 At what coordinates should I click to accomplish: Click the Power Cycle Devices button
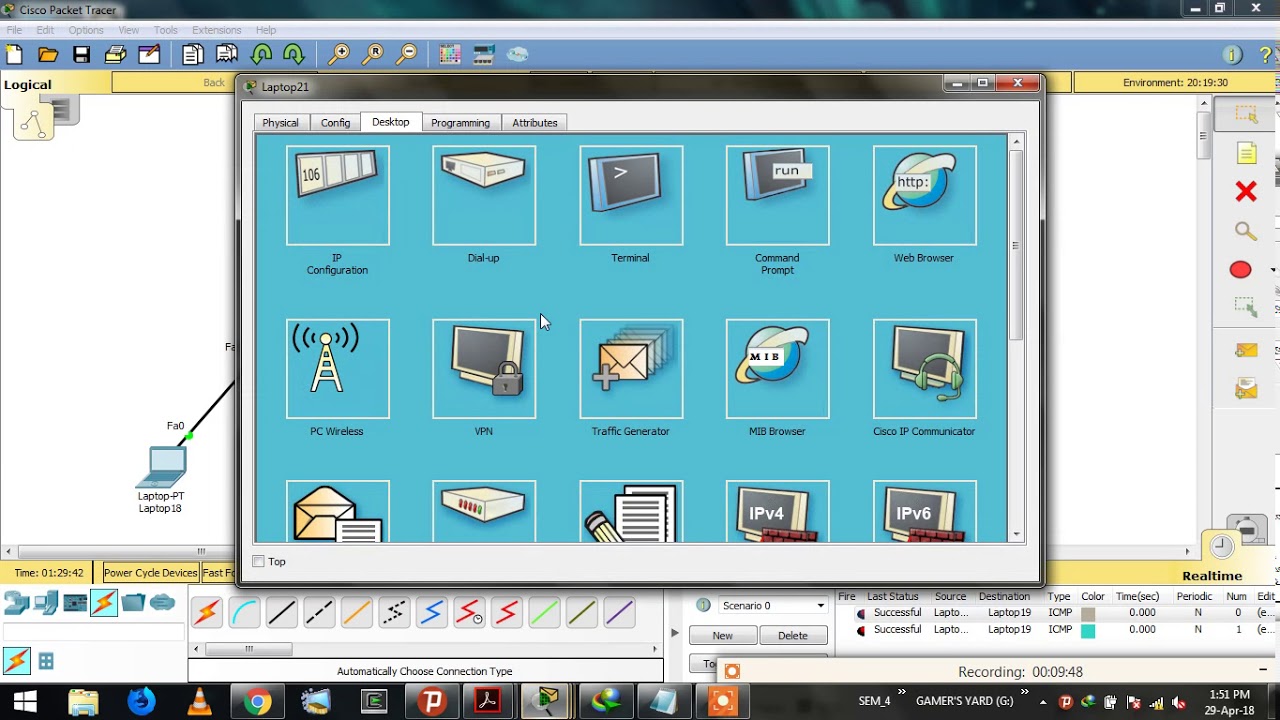point(151,573)
